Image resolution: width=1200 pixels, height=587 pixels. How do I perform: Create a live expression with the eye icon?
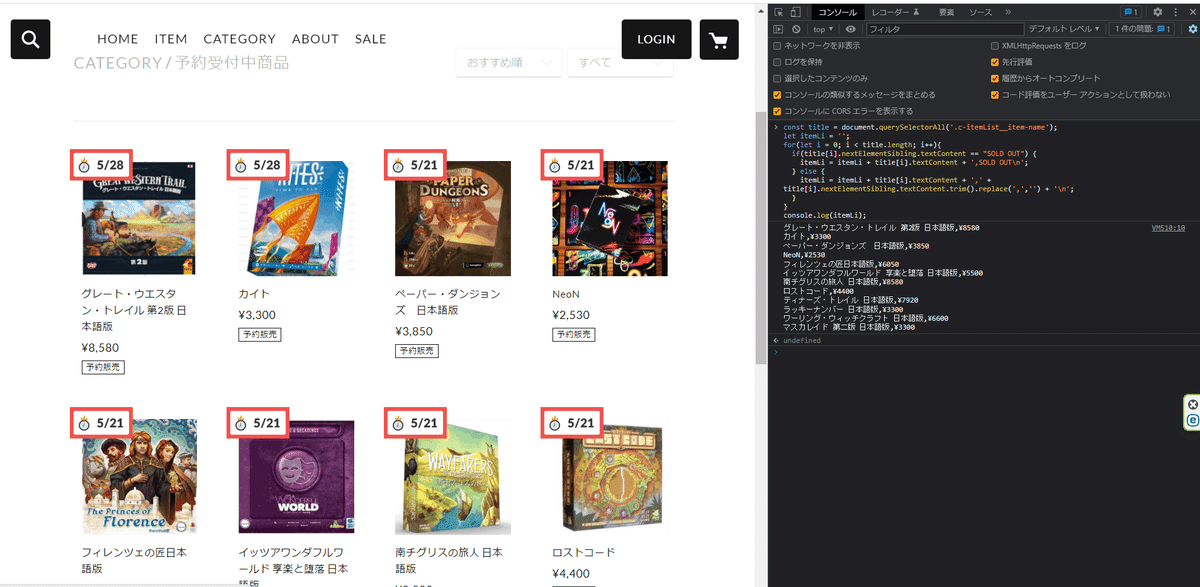[x=851, y=29]
